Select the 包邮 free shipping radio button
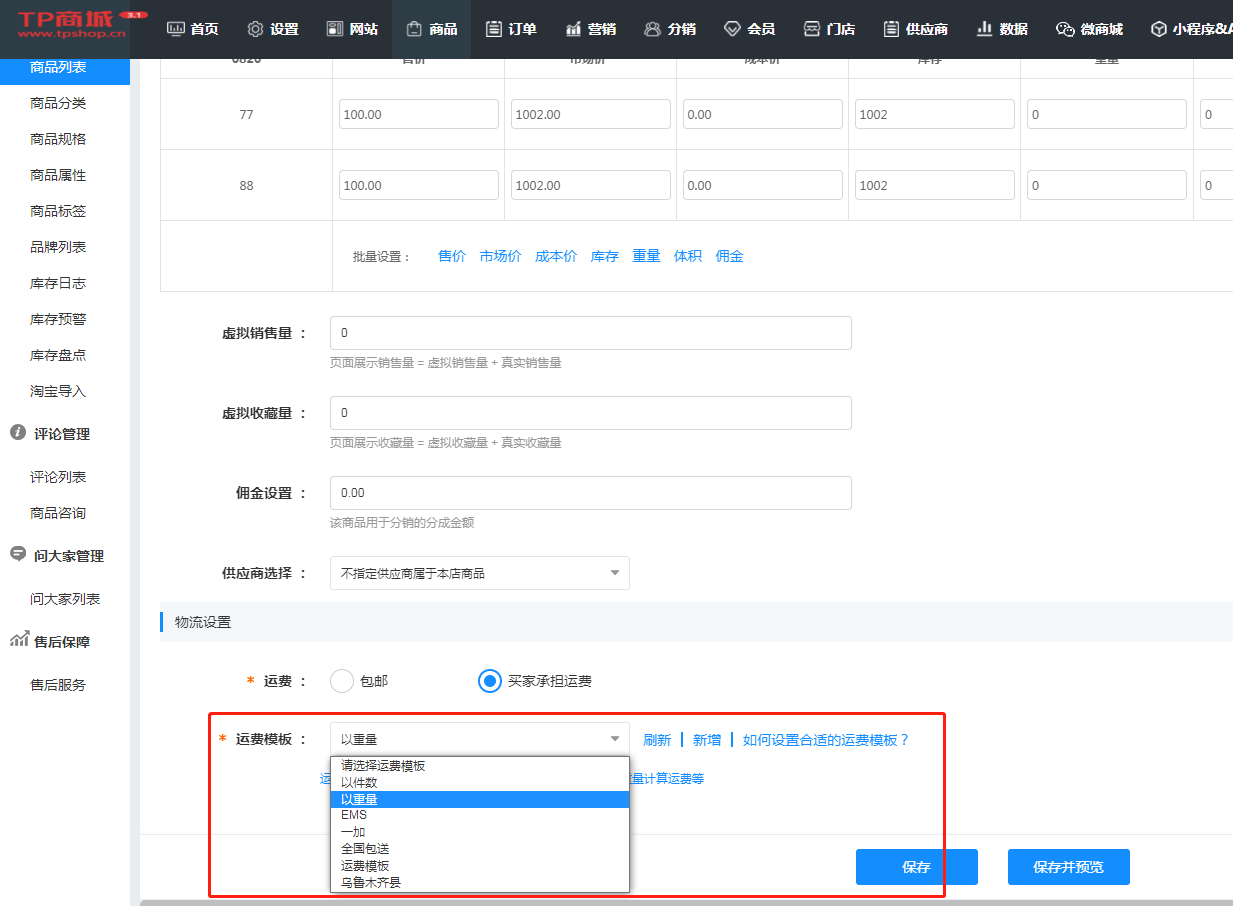This screenshot has width=1233, height=906. click(x=342, y=681)
